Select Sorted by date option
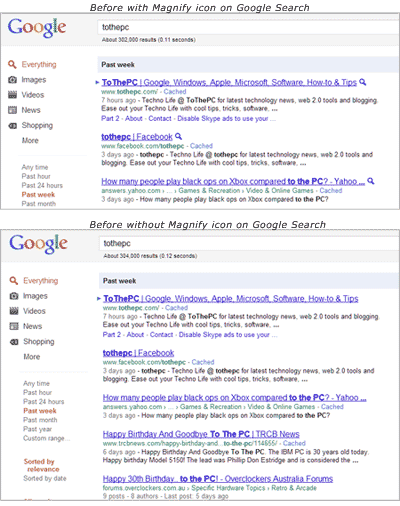Viewport: 400px width, 506px height. pyautogui.click(x=45, y=478)
